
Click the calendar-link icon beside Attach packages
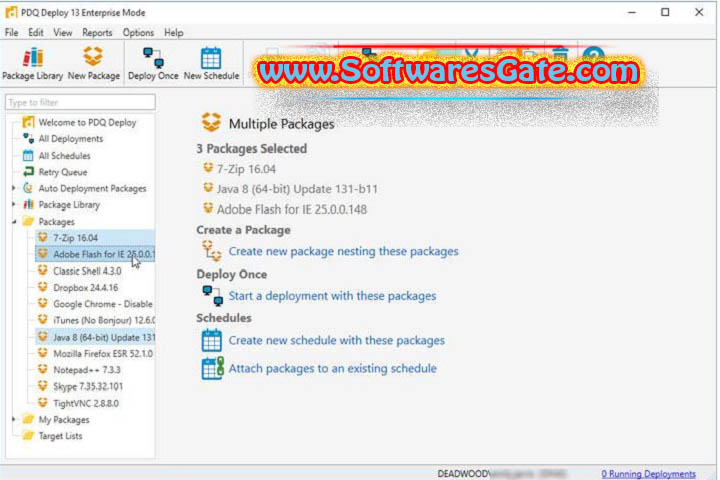coord(212,368)
